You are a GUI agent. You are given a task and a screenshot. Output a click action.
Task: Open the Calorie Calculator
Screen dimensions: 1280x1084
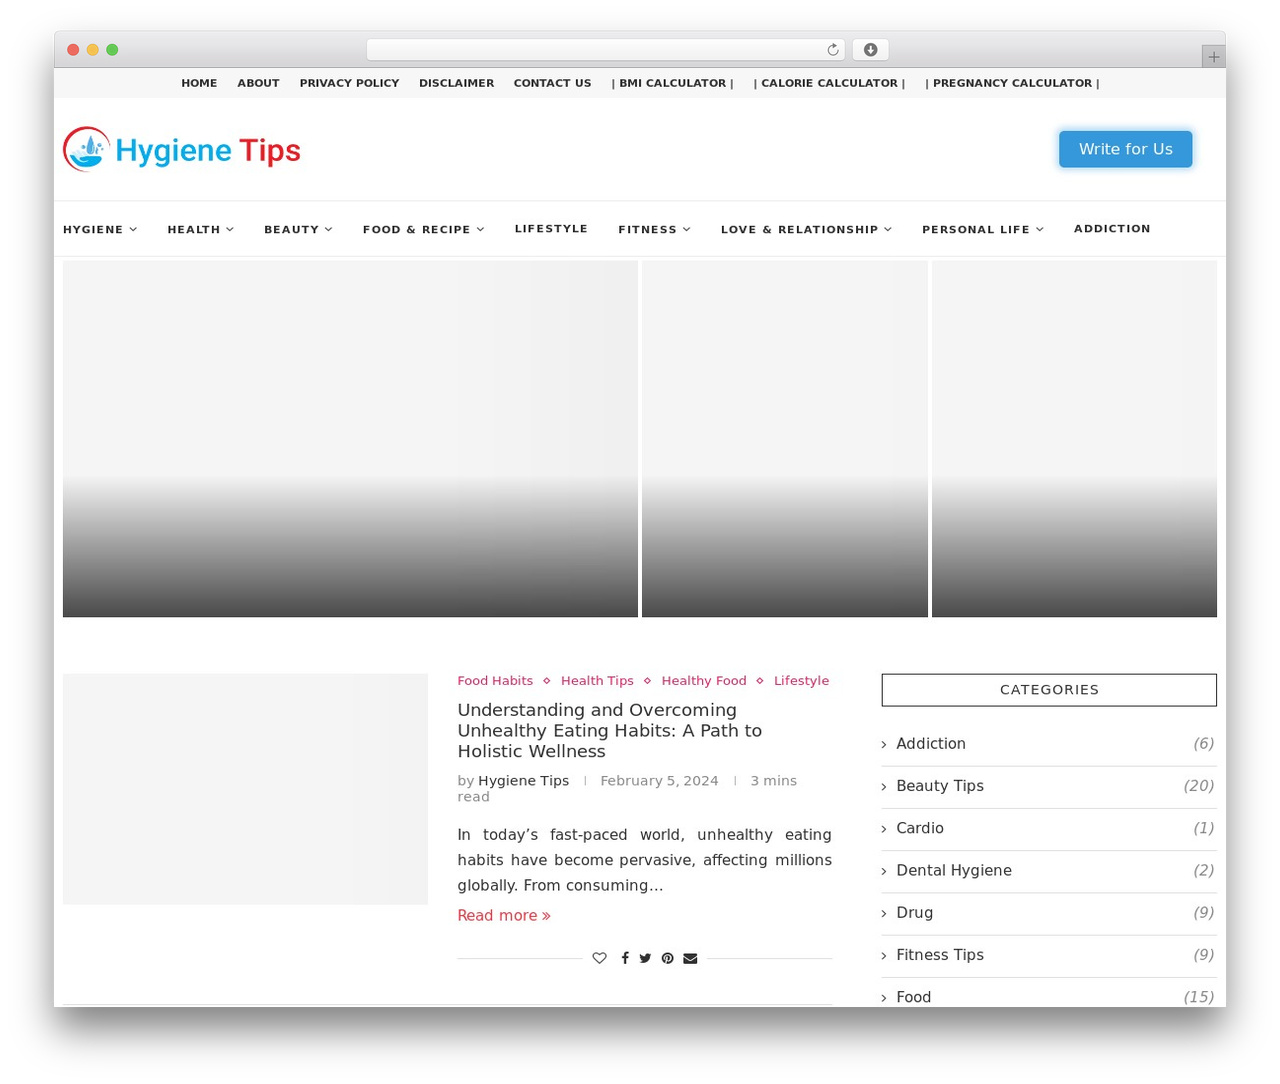tap(829, 83)
